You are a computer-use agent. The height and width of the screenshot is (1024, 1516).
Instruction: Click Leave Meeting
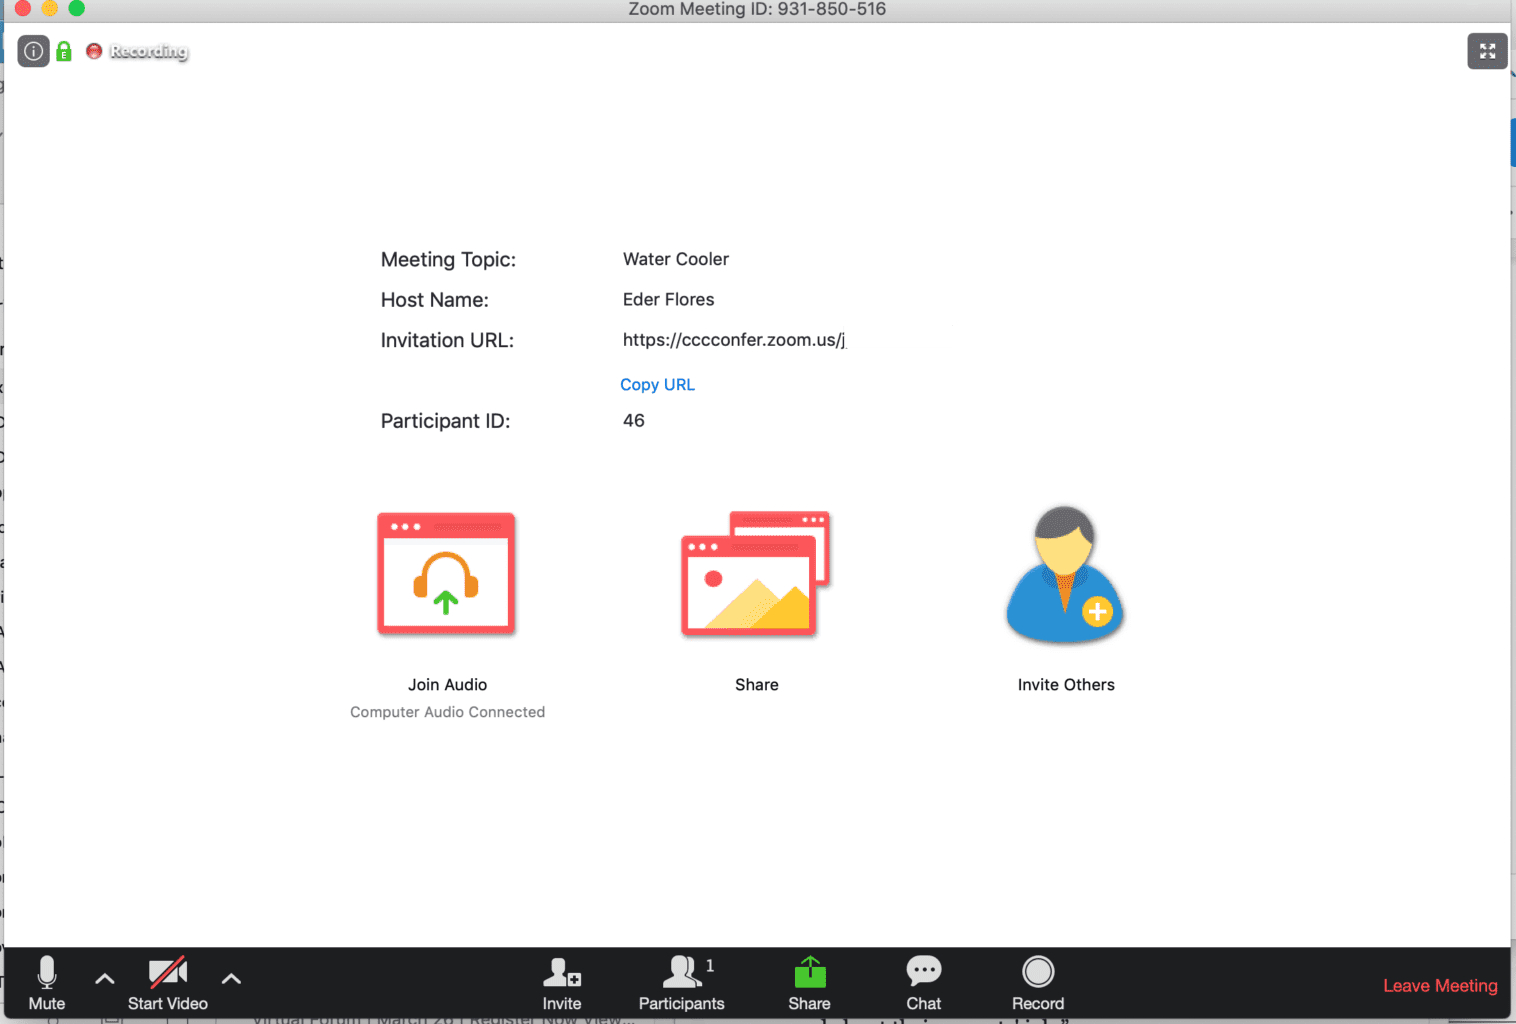(x=1439, y=985)
